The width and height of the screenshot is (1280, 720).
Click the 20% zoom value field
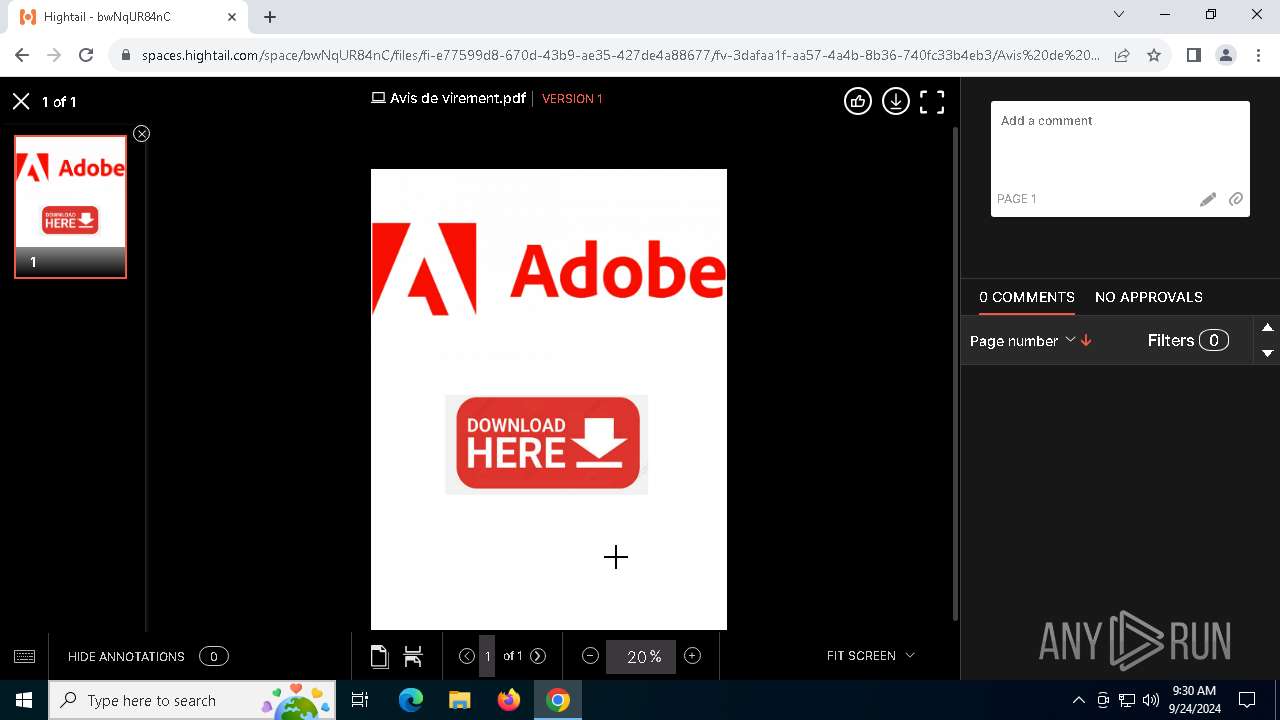[x=641, y=657]
